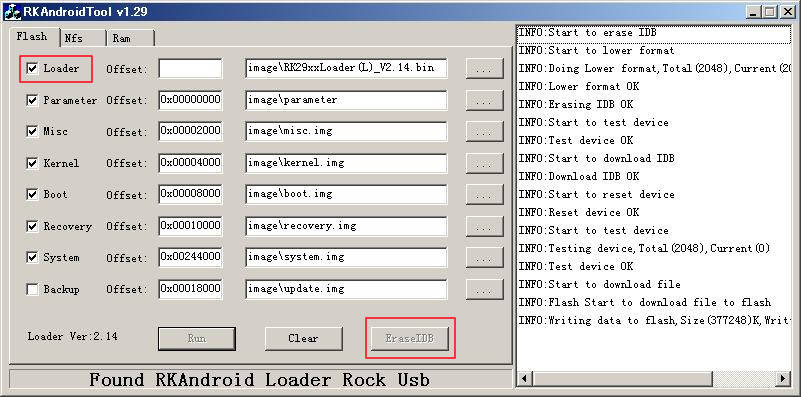801x397 pixels.
Task: Browse for the Kernel image file
Action: click(484, 164)
